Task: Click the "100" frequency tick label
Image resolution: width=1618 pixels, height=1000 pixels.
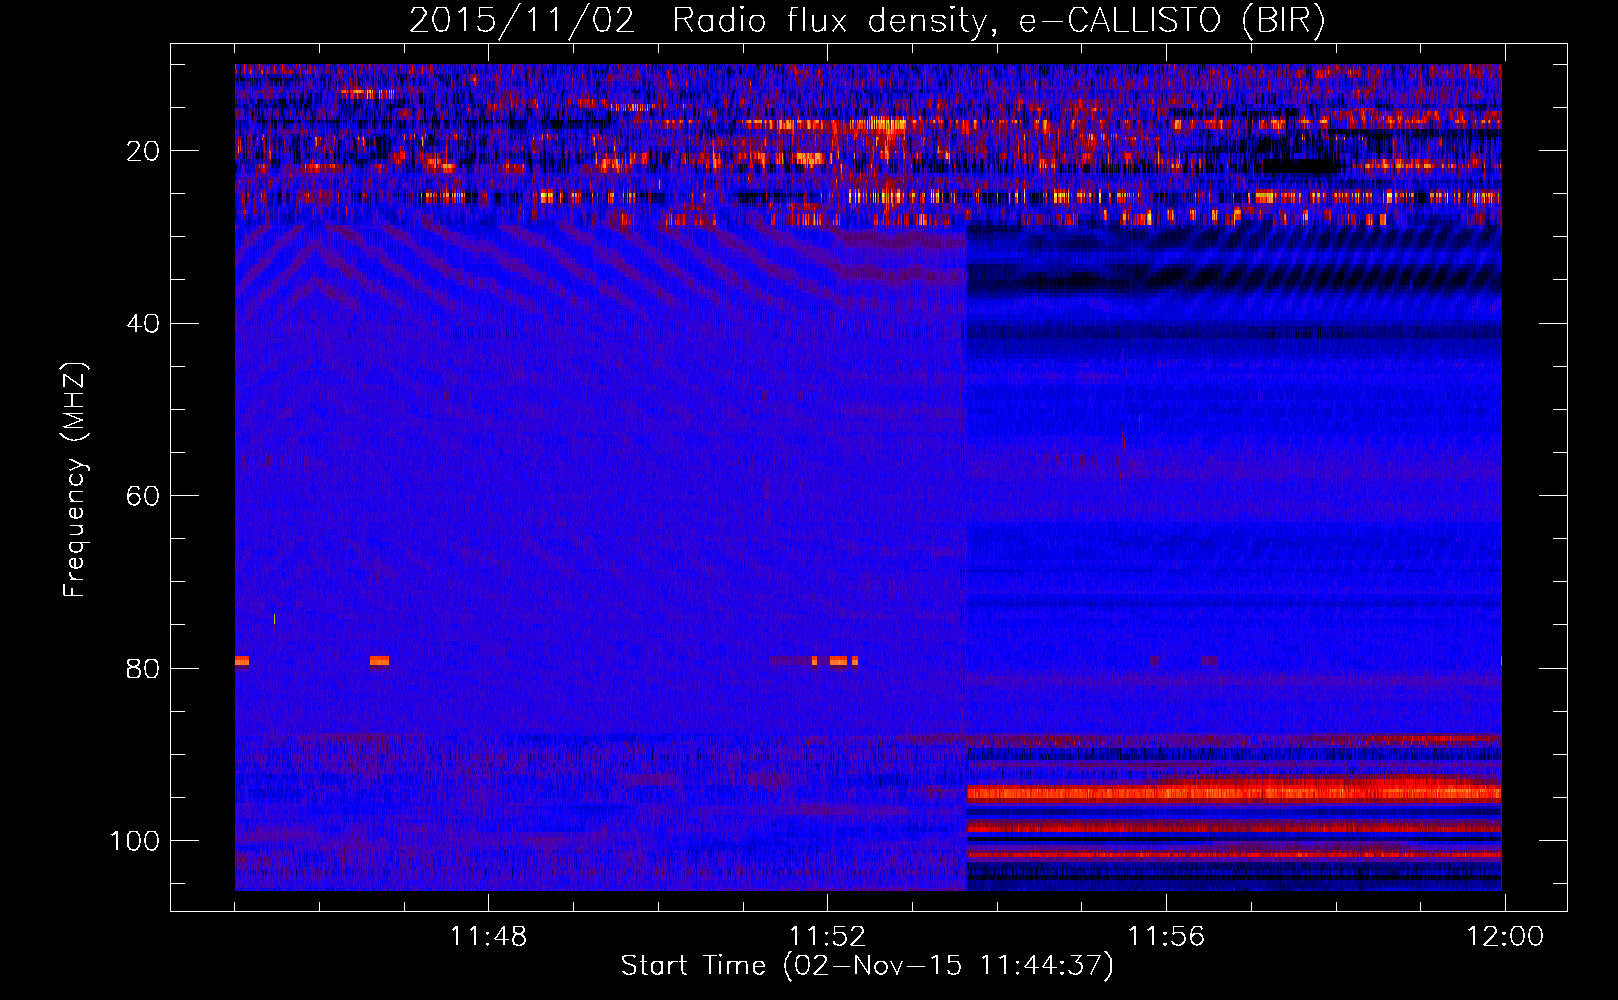Action: 135,841
